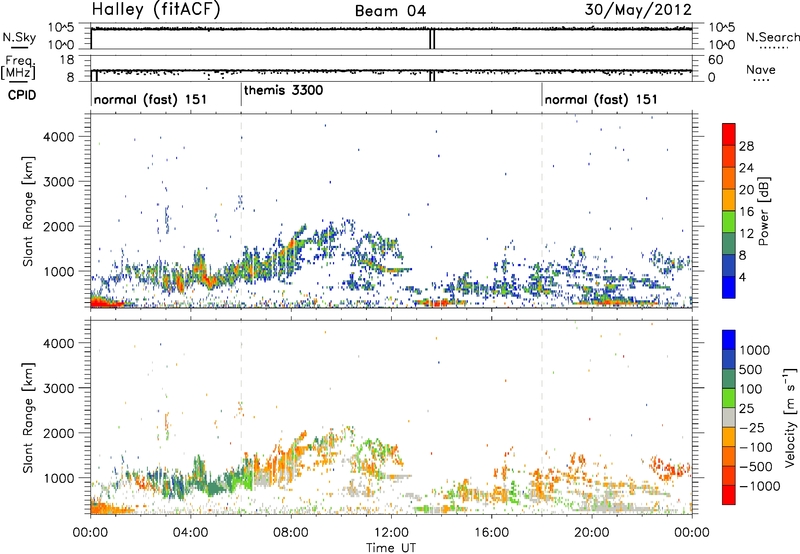Pick the yellow-orange 16–20 dB Power segment
The image size is (800, 554).
click(729, 200)
